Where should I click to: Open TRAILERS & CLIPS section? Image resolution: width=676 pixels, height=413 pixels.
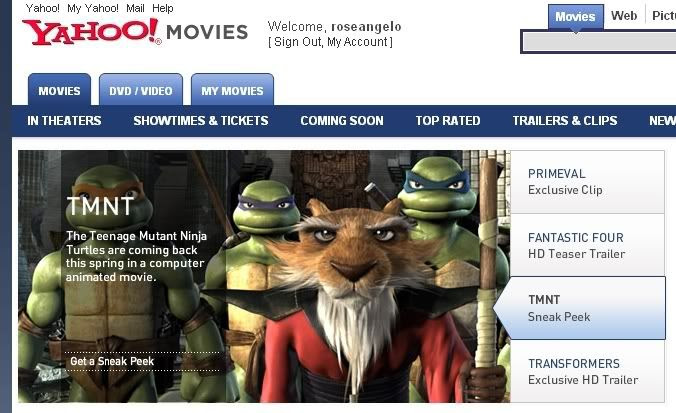click(565, 121)
